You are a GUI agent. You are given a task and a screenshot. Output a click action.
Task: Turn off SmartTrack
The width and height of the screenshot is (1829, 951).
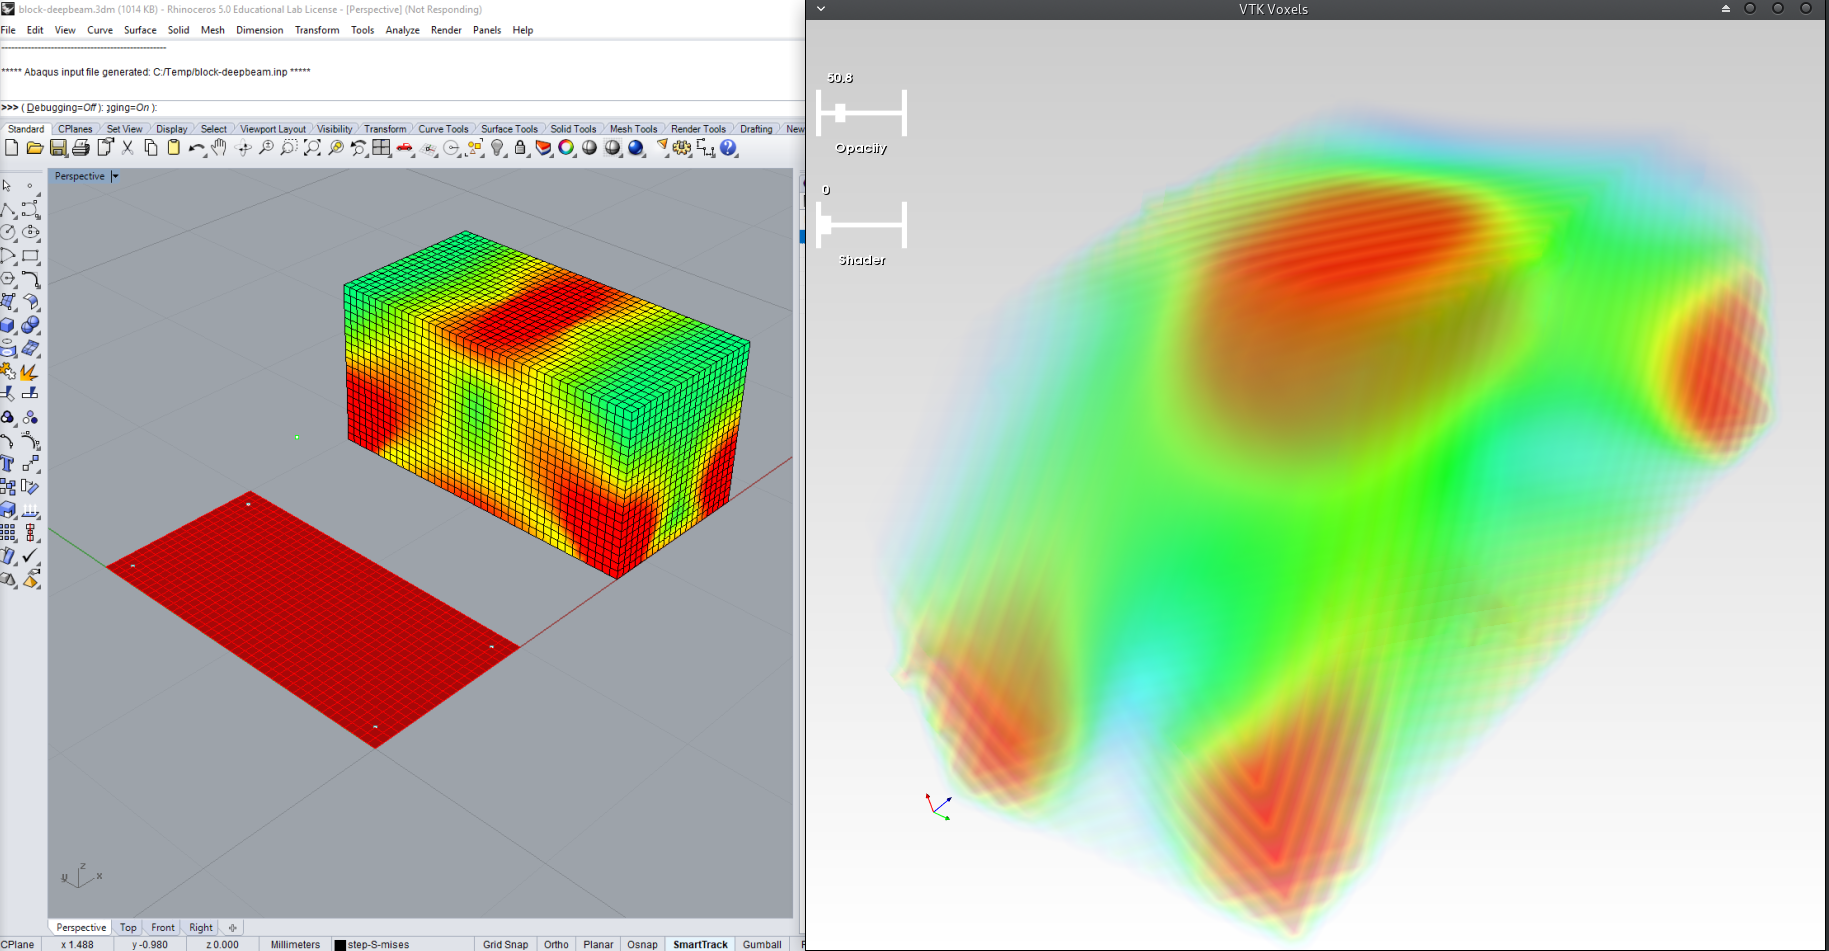coord(700,944)
